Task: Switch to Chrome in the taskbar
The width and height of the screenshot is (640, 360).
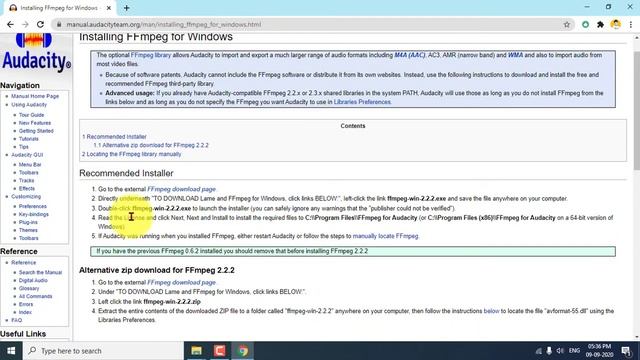Action: coord(243,351)
